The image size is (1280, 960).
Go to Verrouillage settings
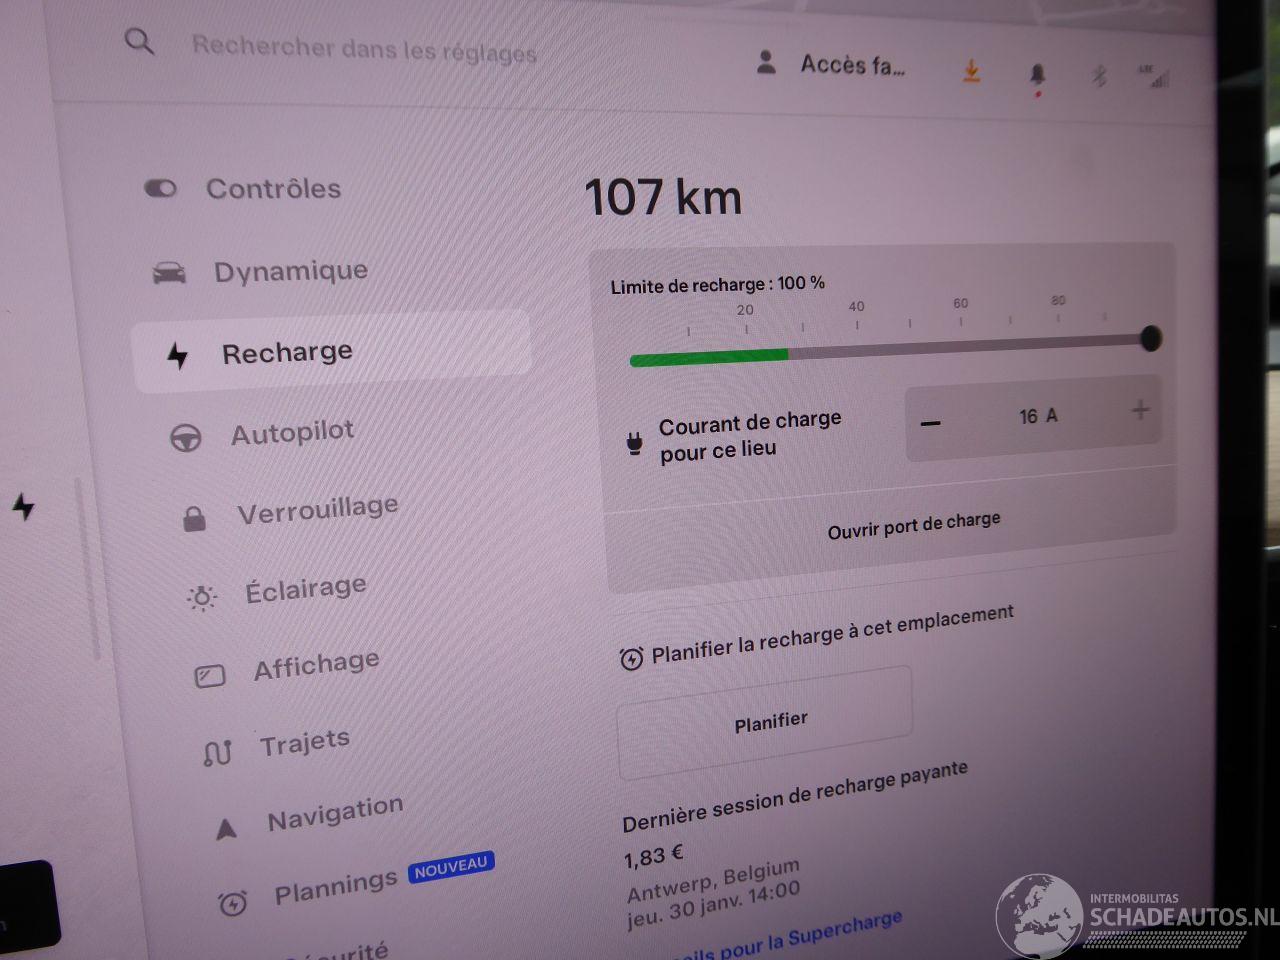316,510
